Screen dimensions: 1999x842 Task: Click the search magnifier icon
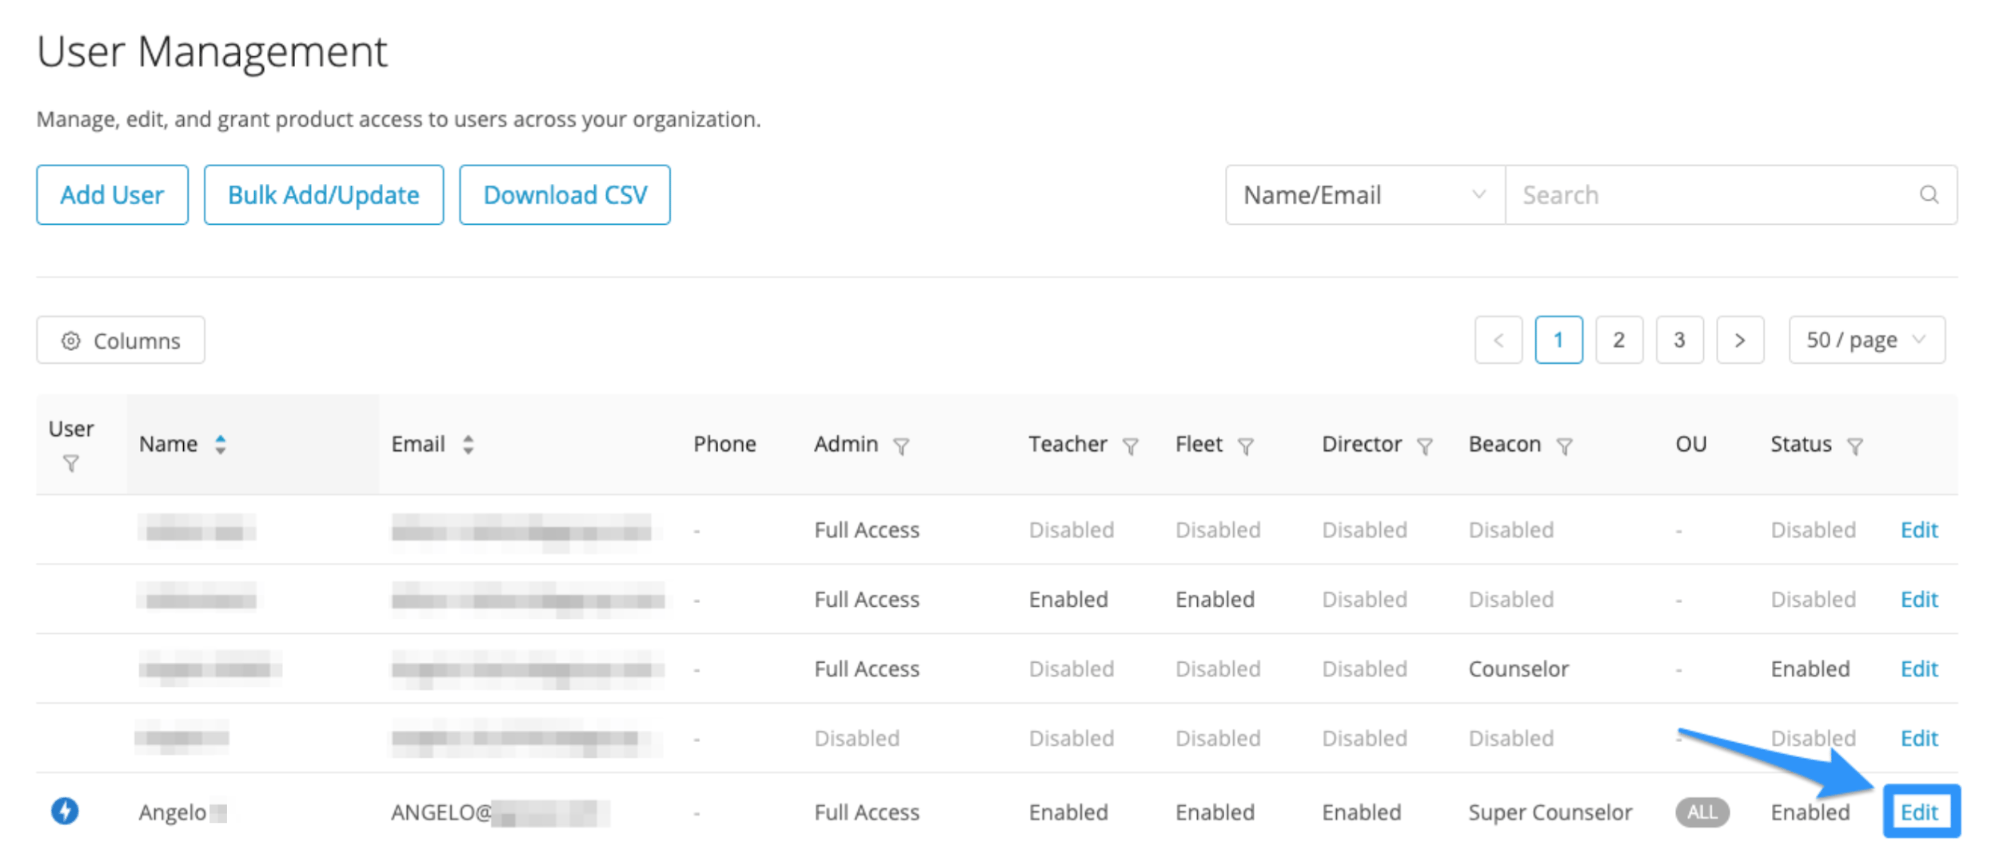[1928, 195]
